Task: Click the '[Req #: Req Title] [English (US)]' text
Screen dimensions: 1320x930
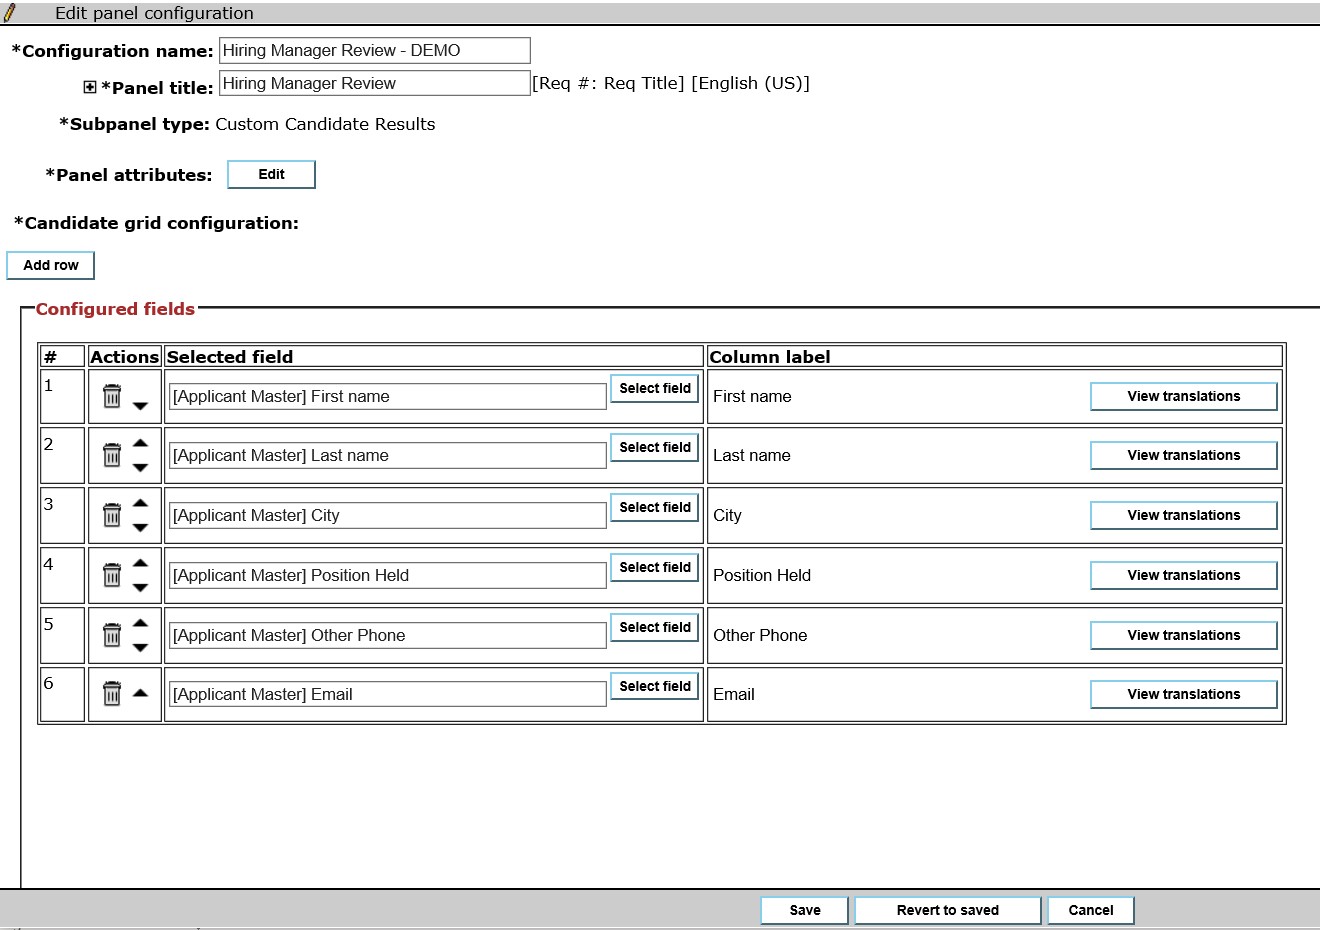Action: (671, 83)
